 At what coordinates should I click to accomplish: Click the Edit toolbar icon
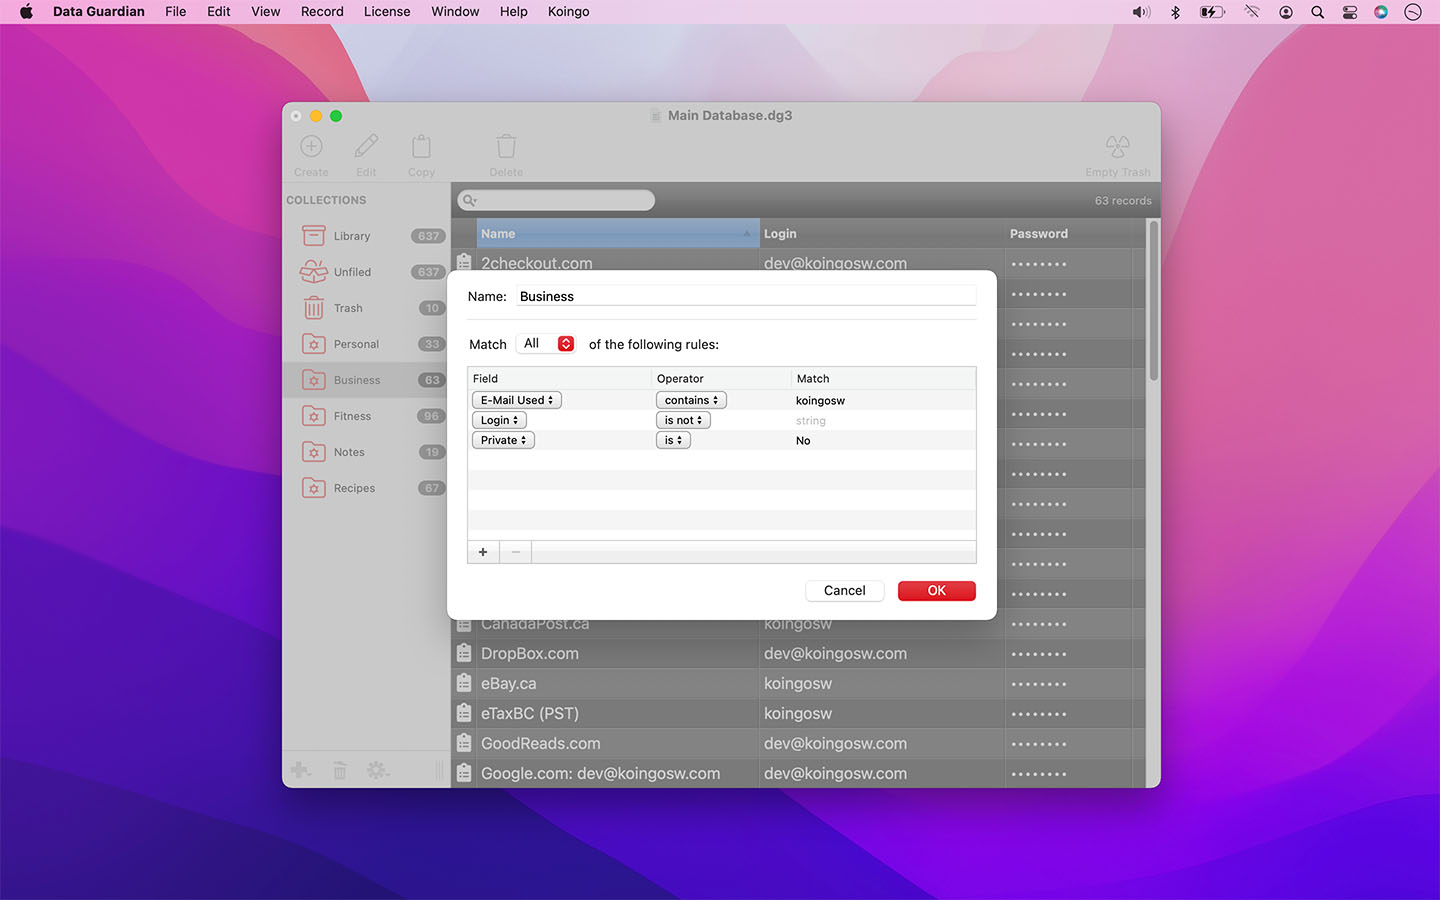[366, 146]
